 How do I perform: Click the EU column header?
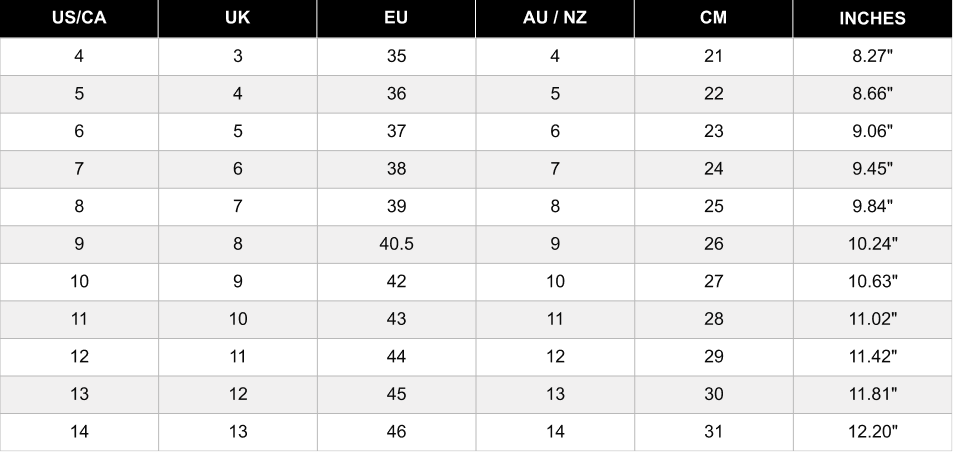396,18
